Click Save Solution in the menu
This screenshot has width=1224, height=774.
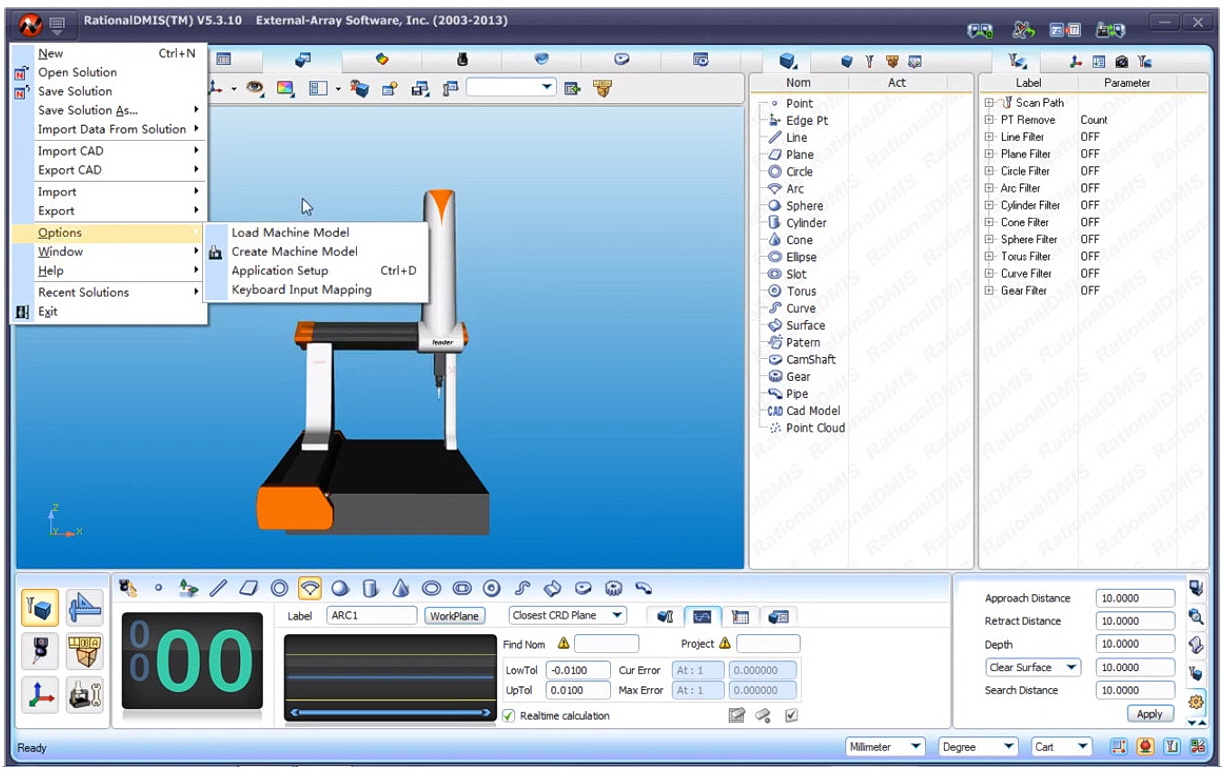pos(110,91)
